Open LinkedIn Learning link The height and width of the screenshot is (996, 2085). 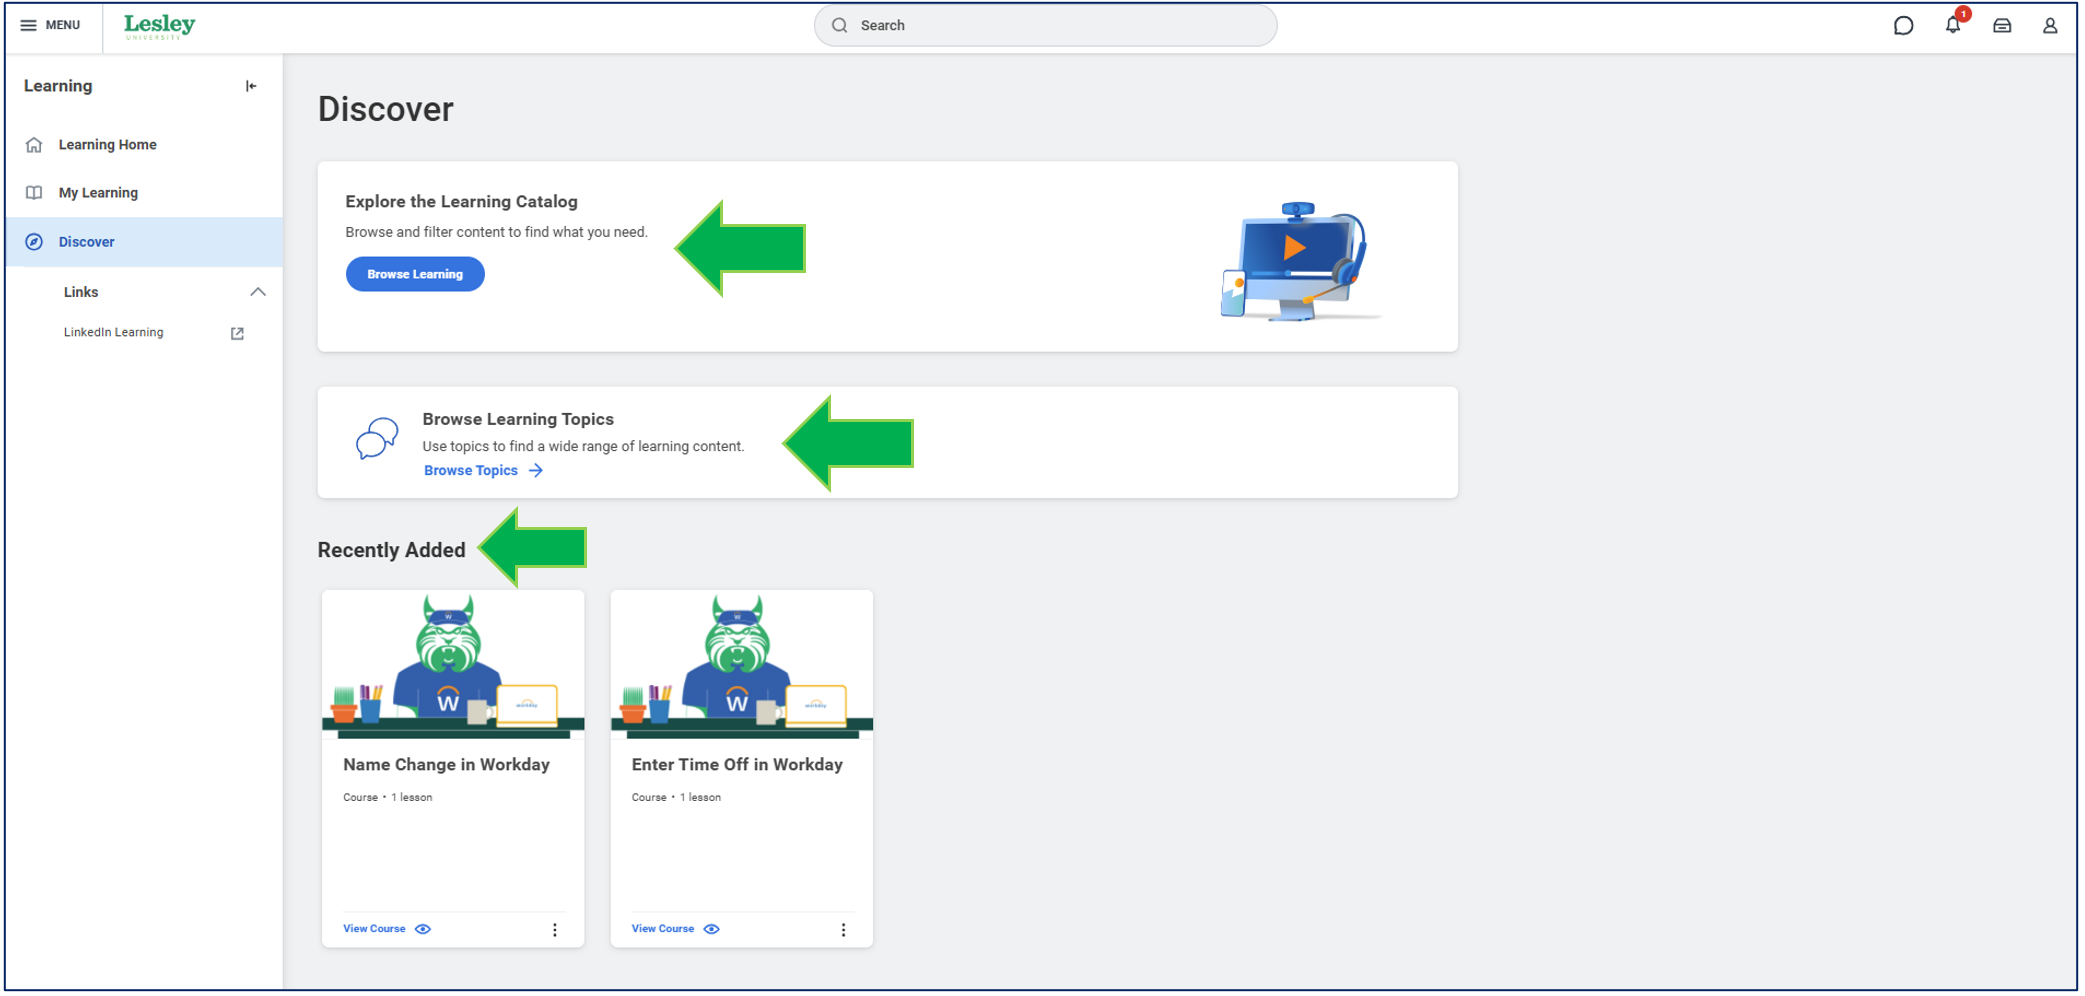coord(114,332)
